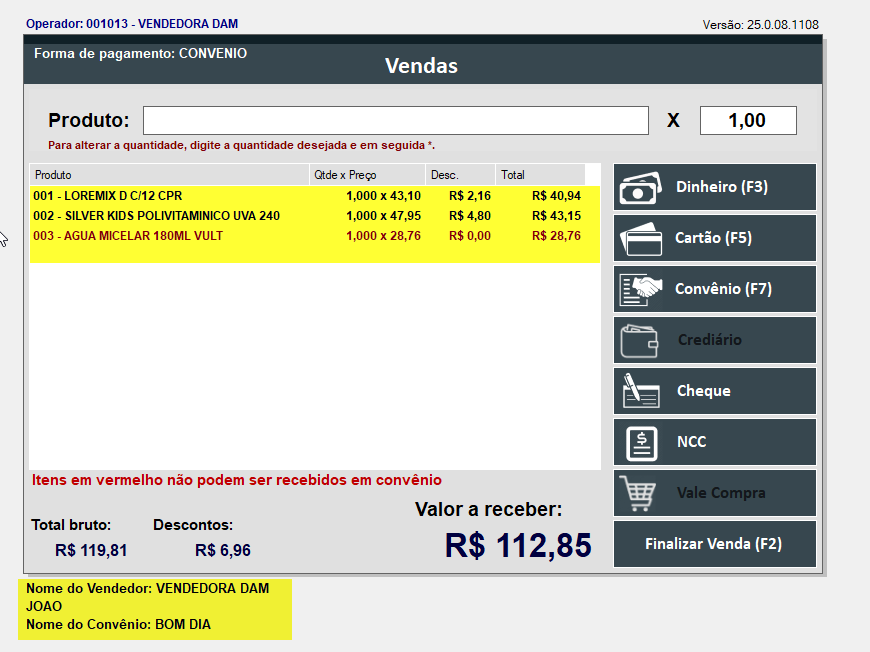Screen dimensions: 870x652
Task: Choose Cartão (F5) payment
Action: [x=715, y=238]
